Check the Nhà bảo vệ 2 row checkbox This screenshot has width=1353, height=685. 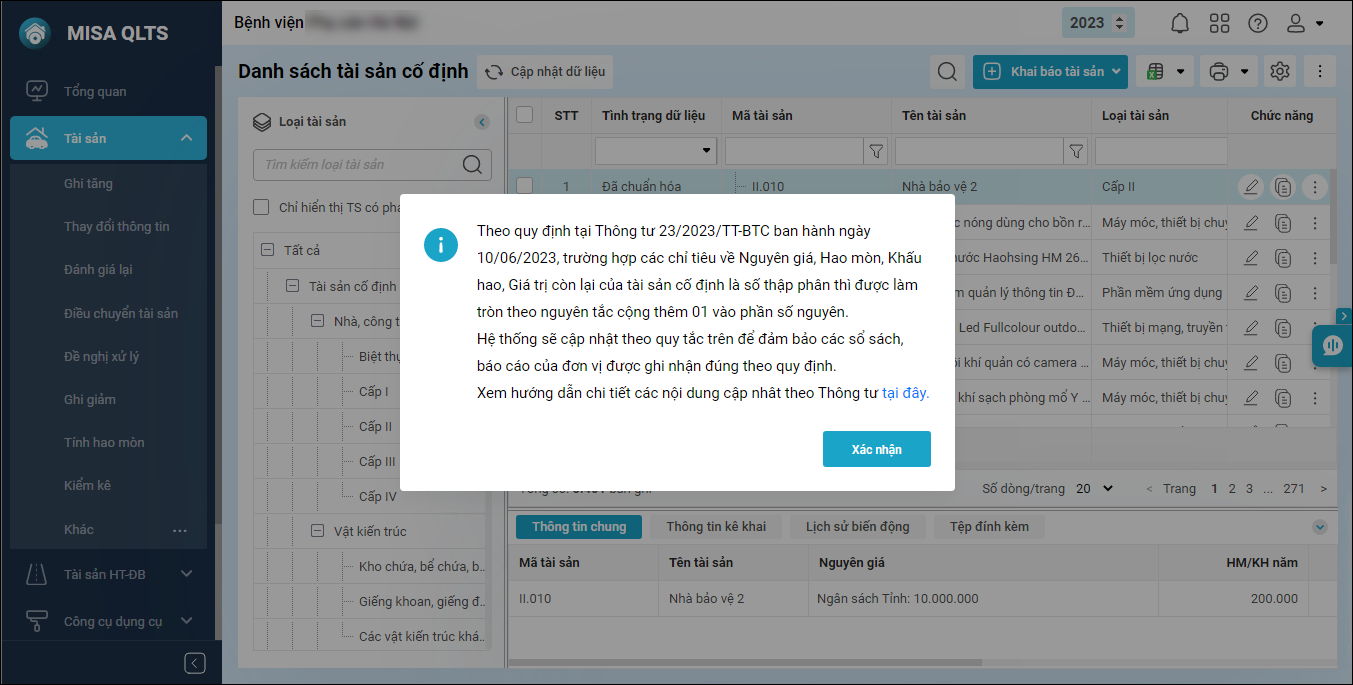pos(524,186)
